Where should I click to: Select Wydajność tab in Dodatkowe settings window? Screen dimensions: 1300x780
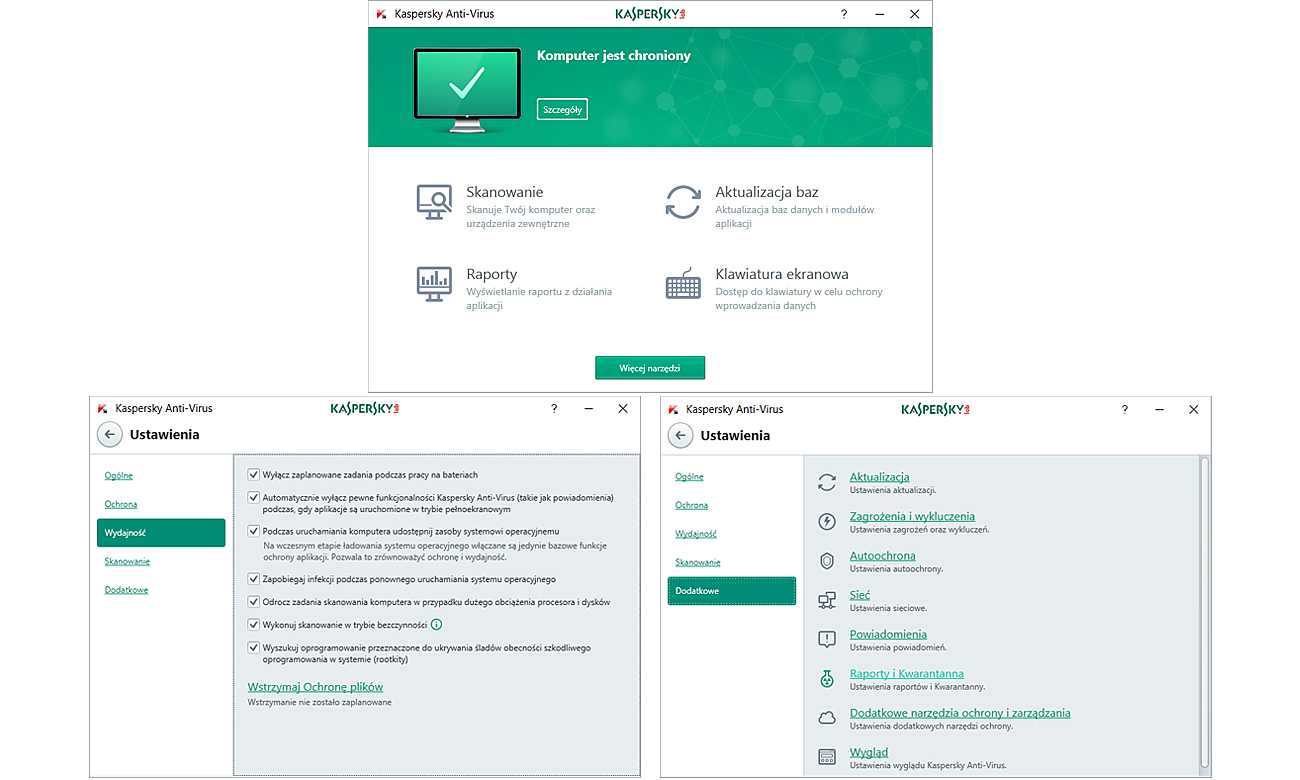[x=696, y=534]
